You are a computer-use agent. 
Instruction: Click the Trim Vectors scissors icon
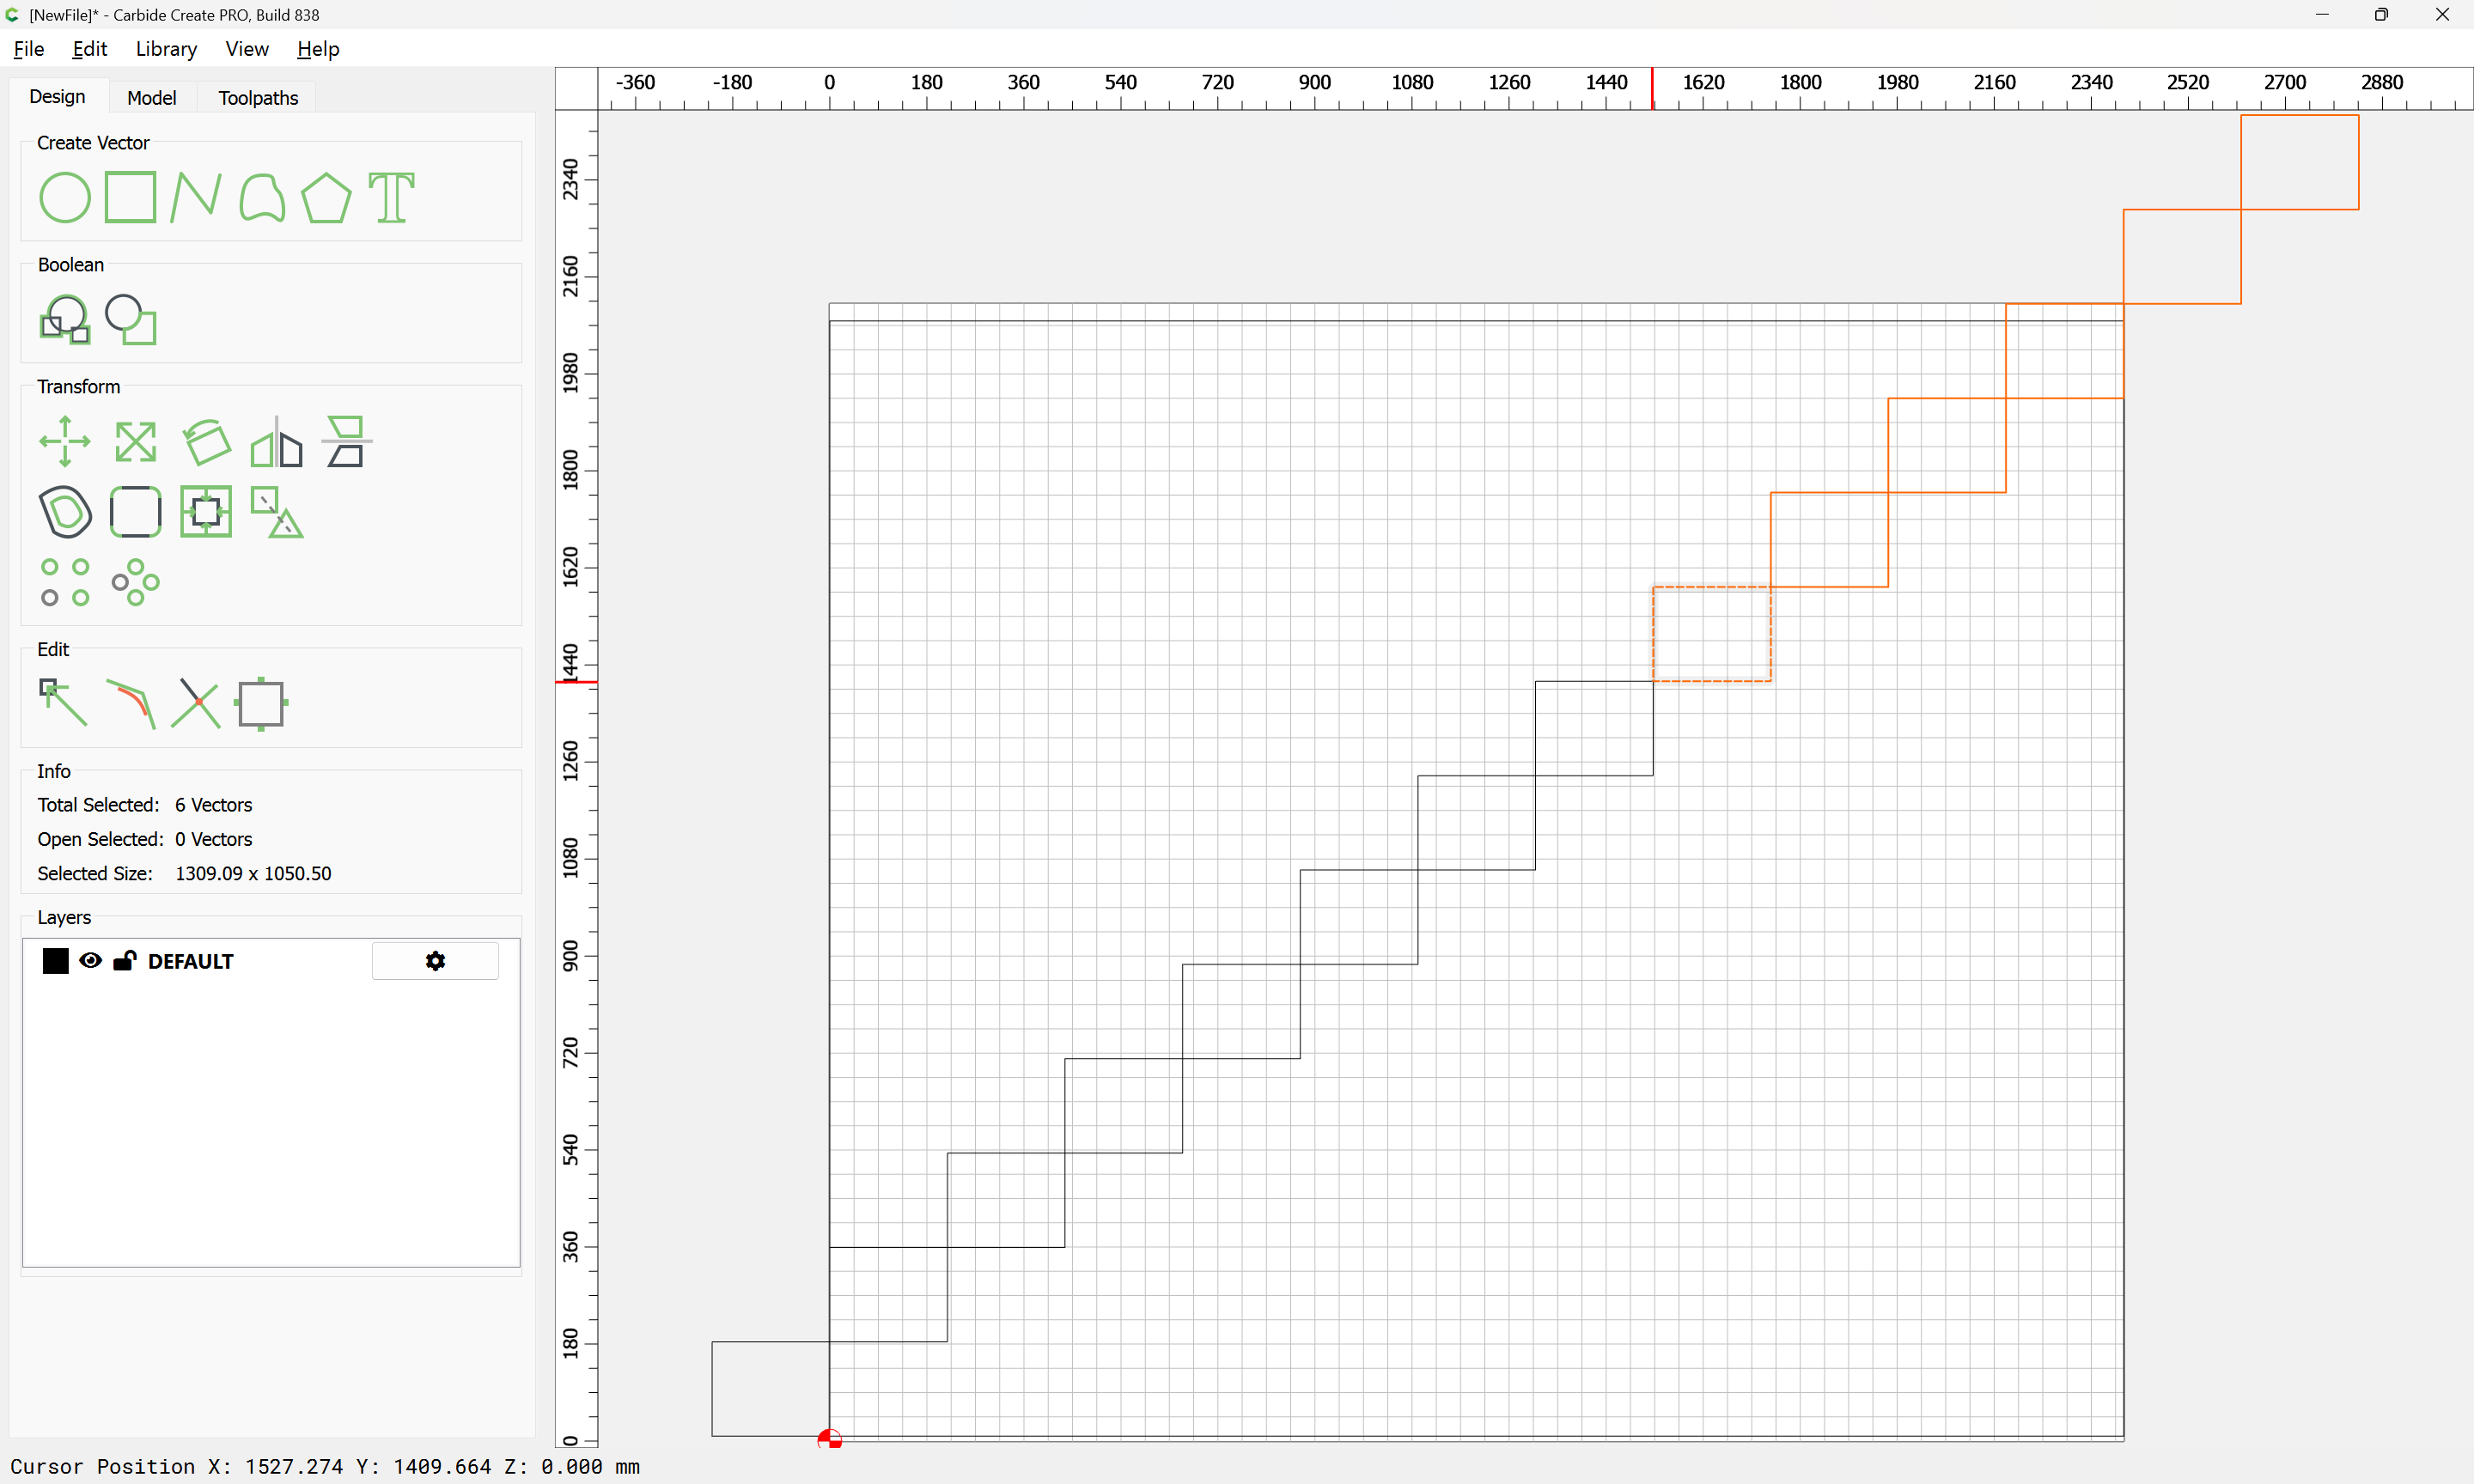point(195,703)
